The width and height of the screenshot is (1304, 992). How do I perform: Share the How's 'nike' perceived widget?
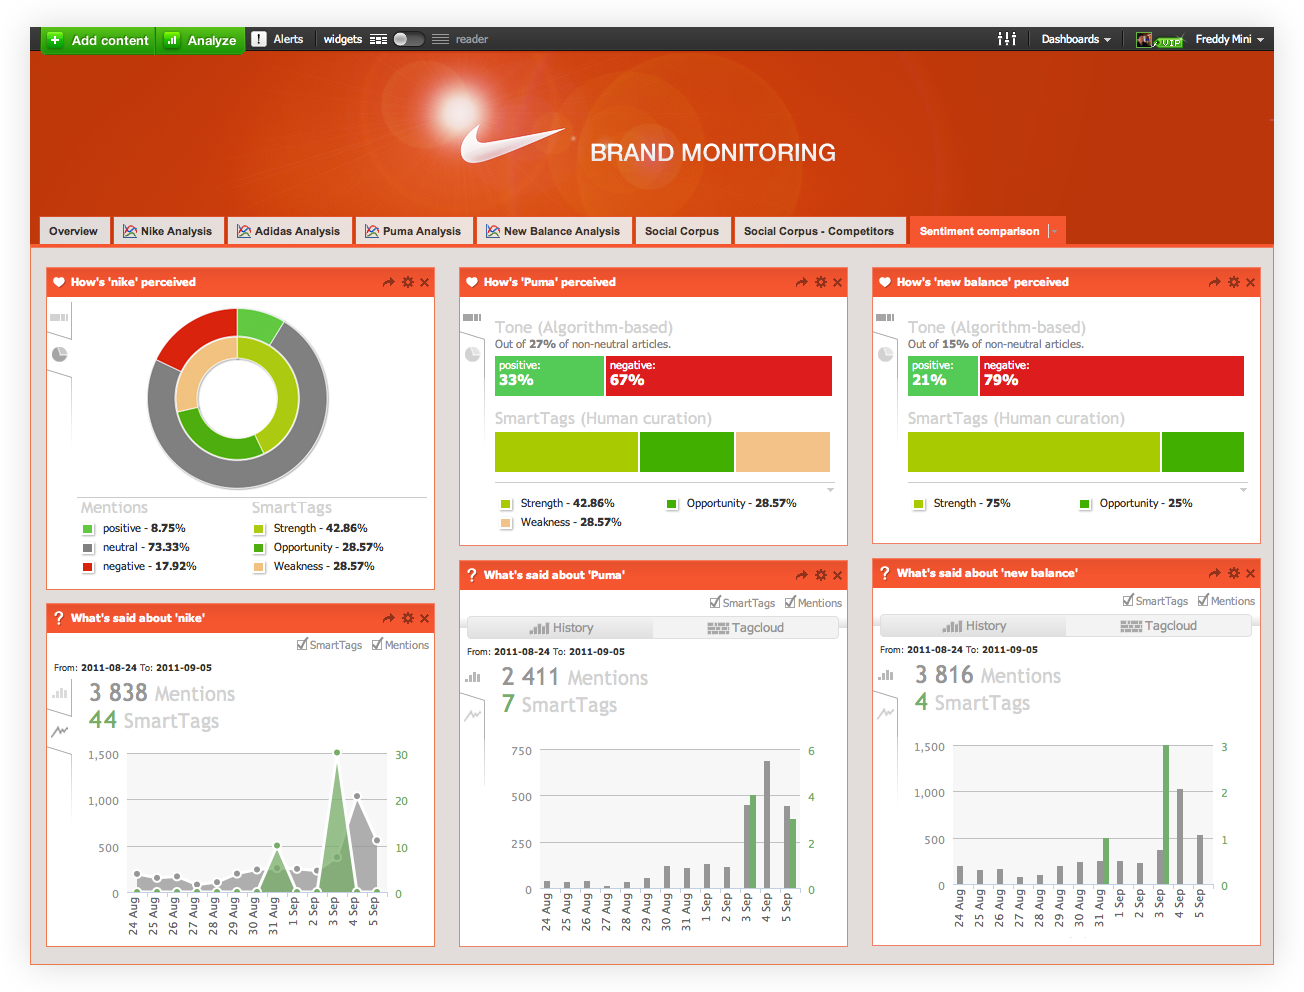click(x=389, y=282)
